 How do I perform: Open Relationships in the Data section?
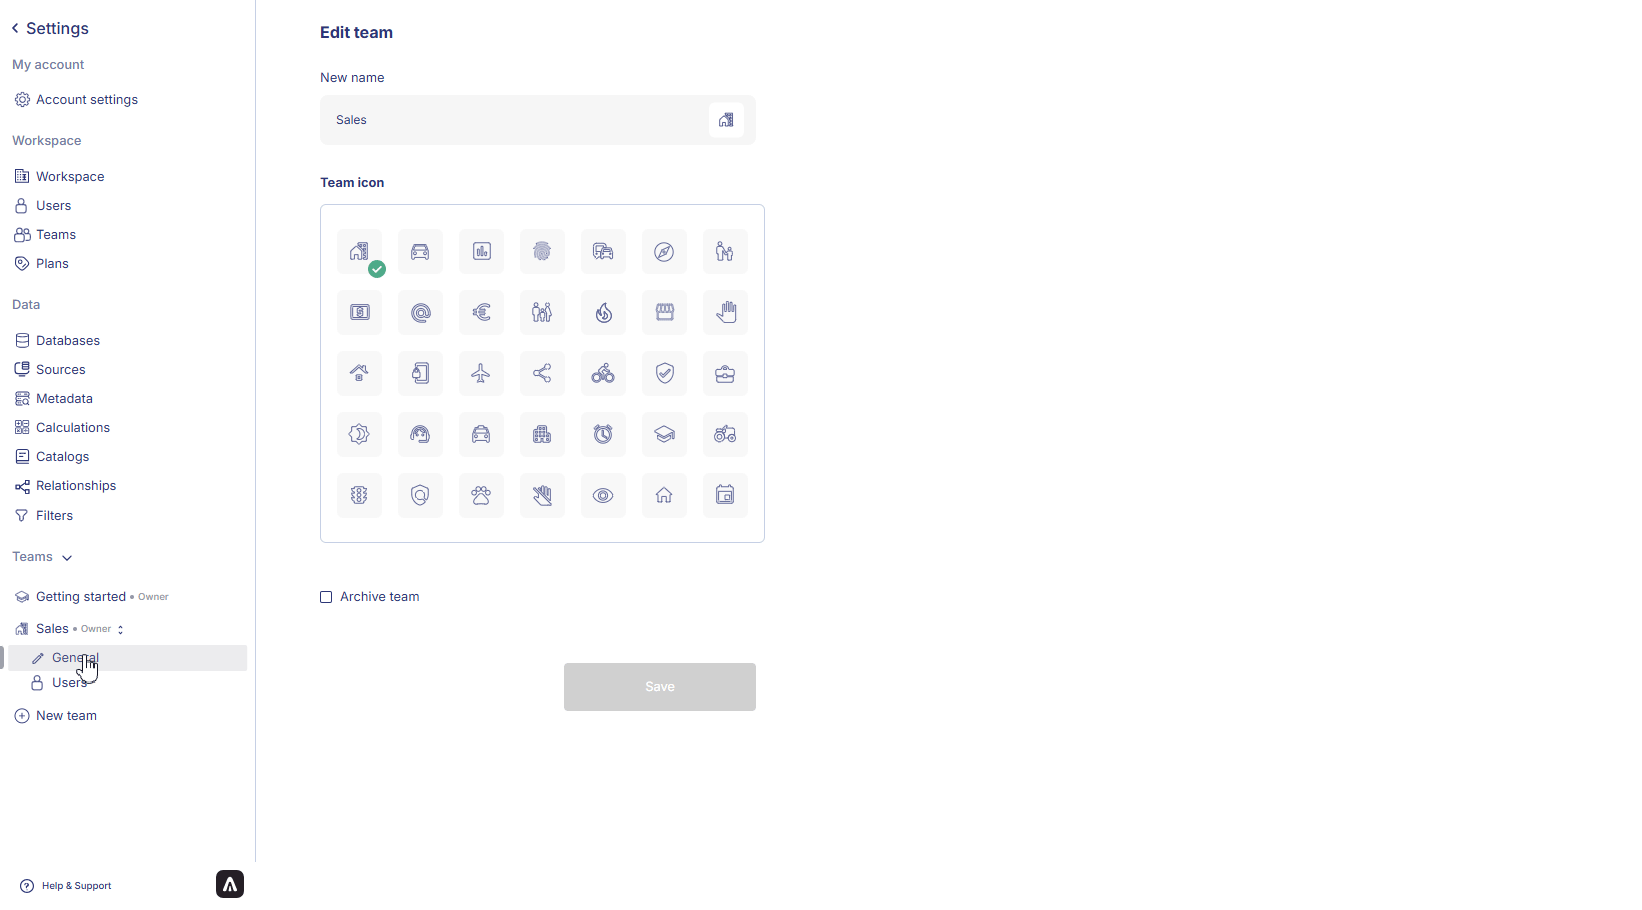(76, 486)
